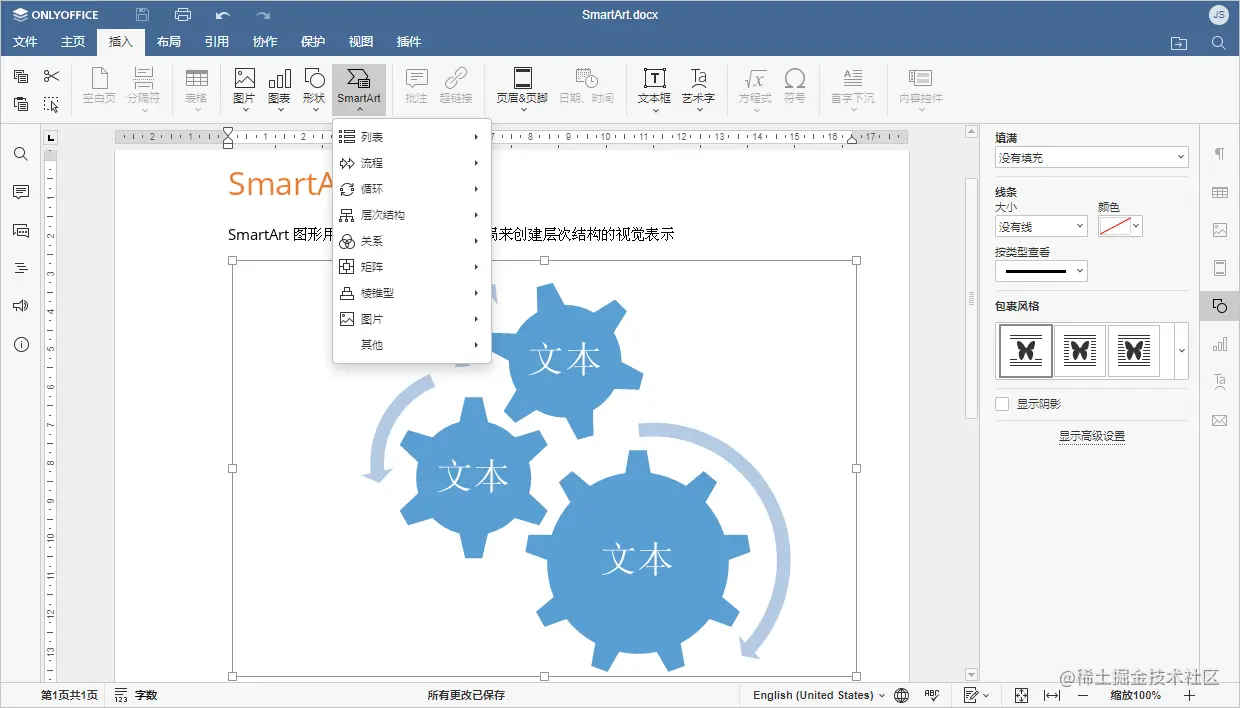Open the line 颜色 color swatch

1118,225
